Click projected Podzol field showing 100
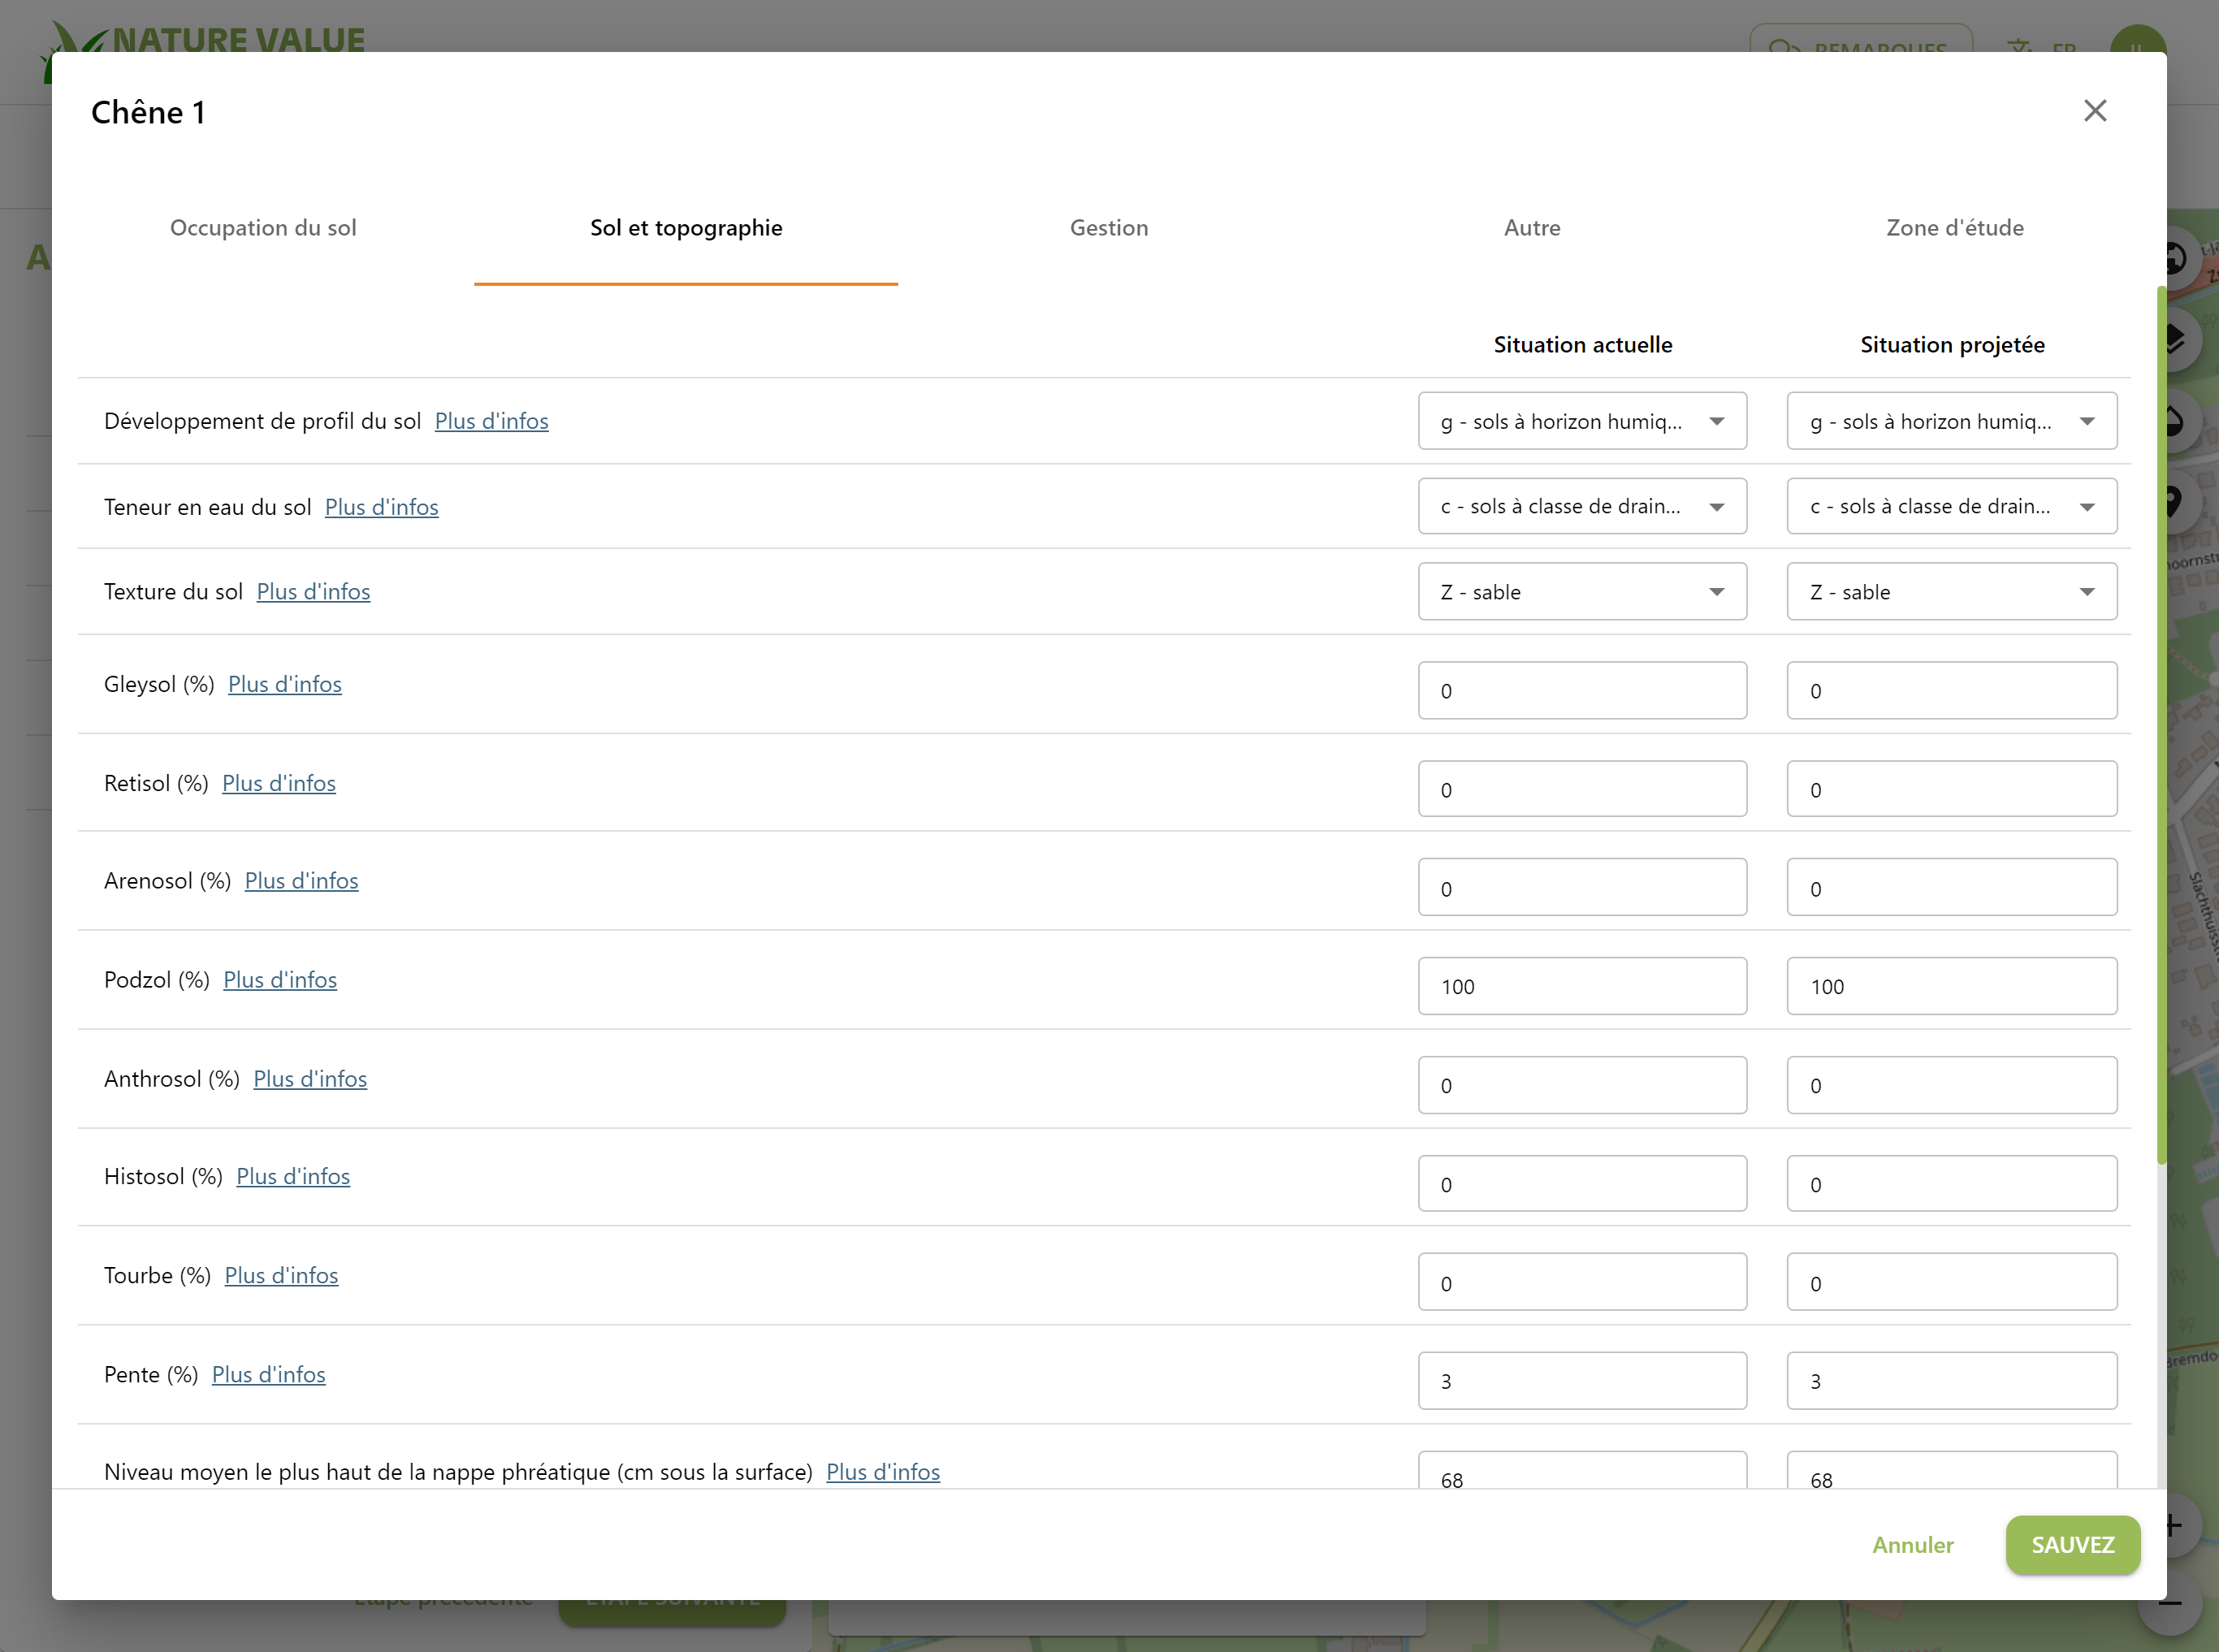The width and height of the screenshot is (2219, 1652). point(1951,987)
